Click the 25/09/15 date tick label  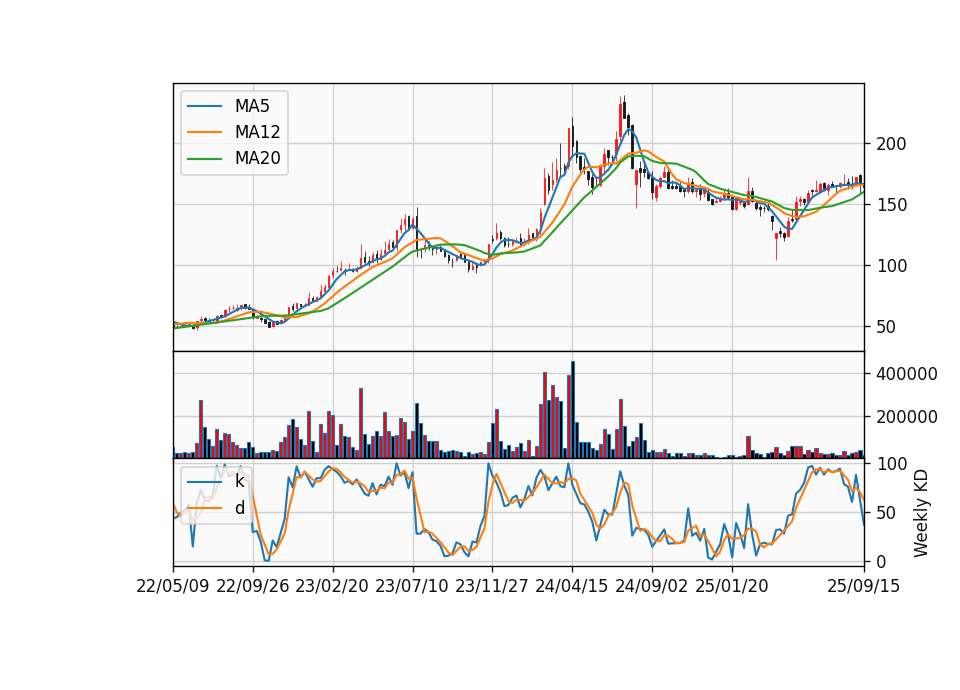coord(864,586)
